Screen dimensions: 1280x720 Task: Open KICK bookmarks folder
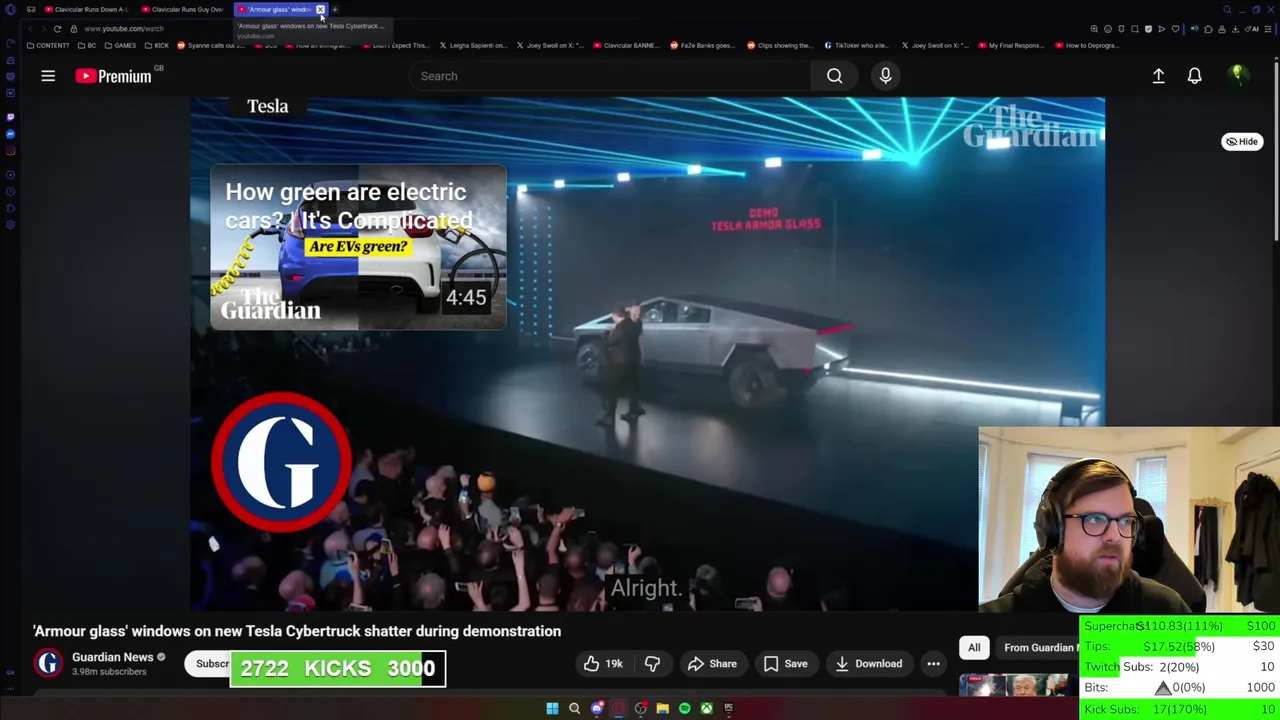click(157, 45)
